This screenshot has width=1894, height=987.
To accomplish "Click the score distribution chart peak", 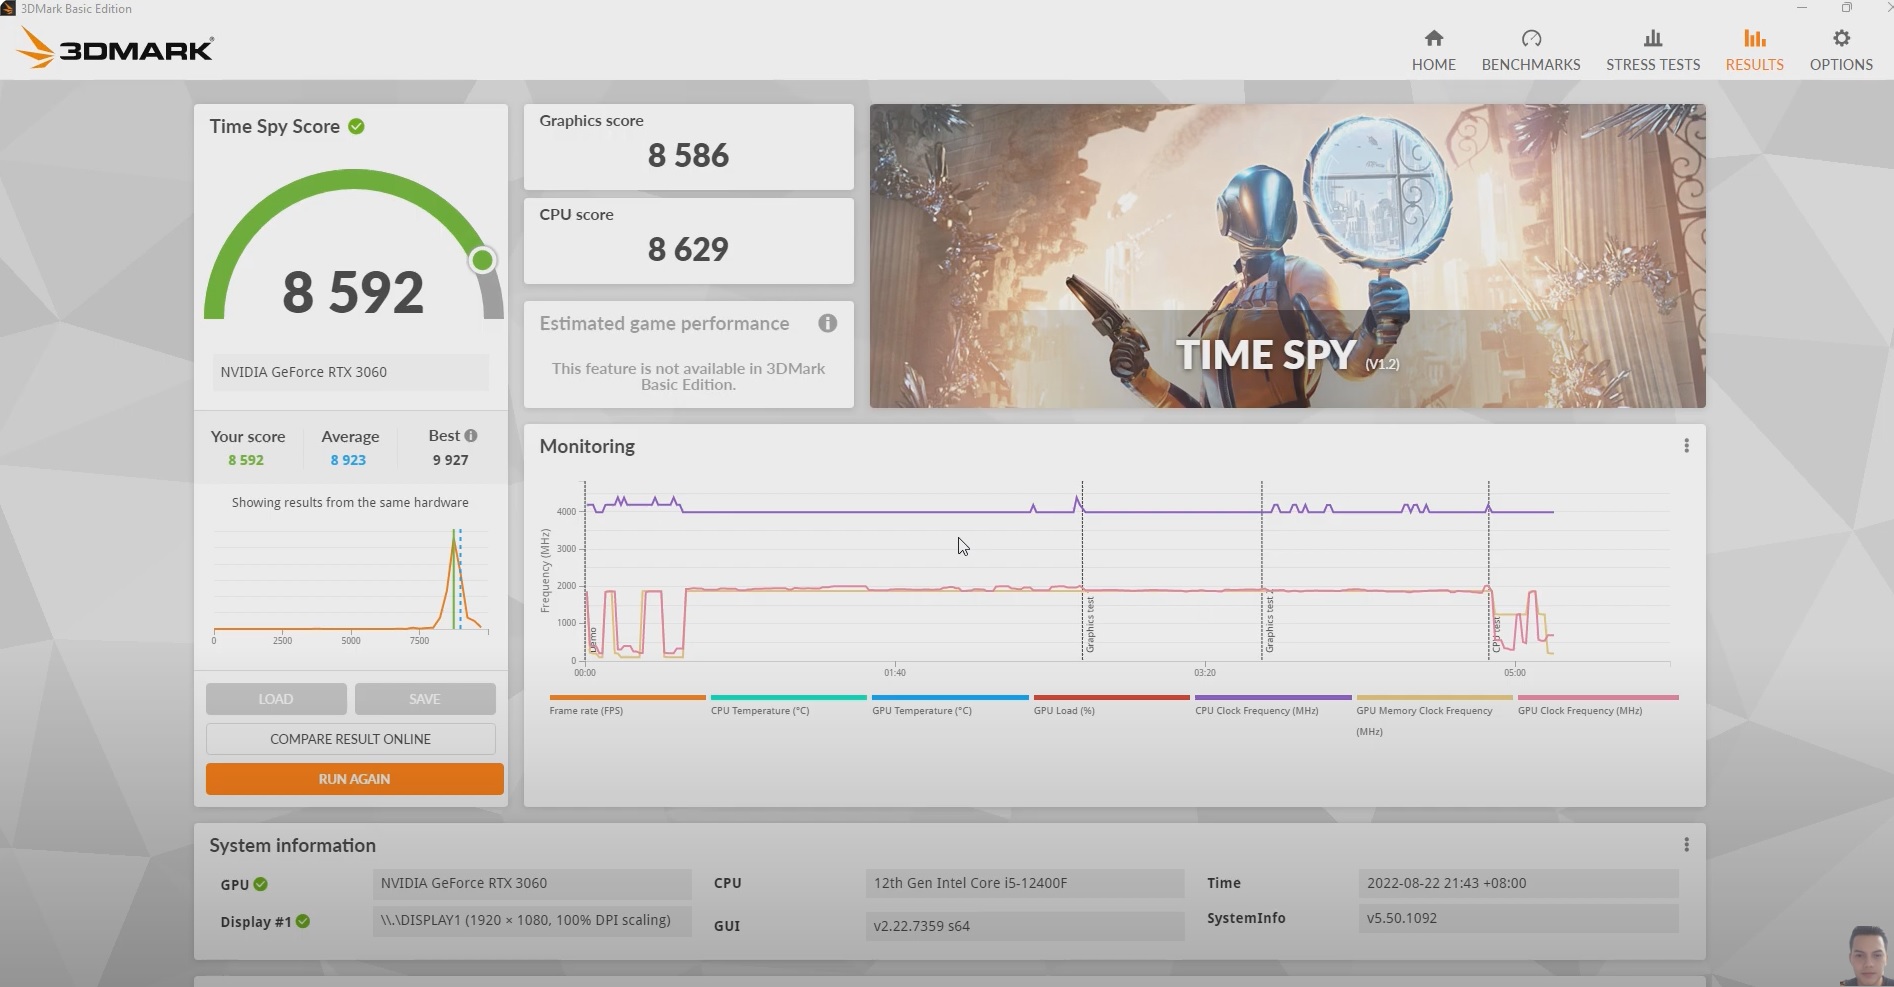I will pos(454,540).
